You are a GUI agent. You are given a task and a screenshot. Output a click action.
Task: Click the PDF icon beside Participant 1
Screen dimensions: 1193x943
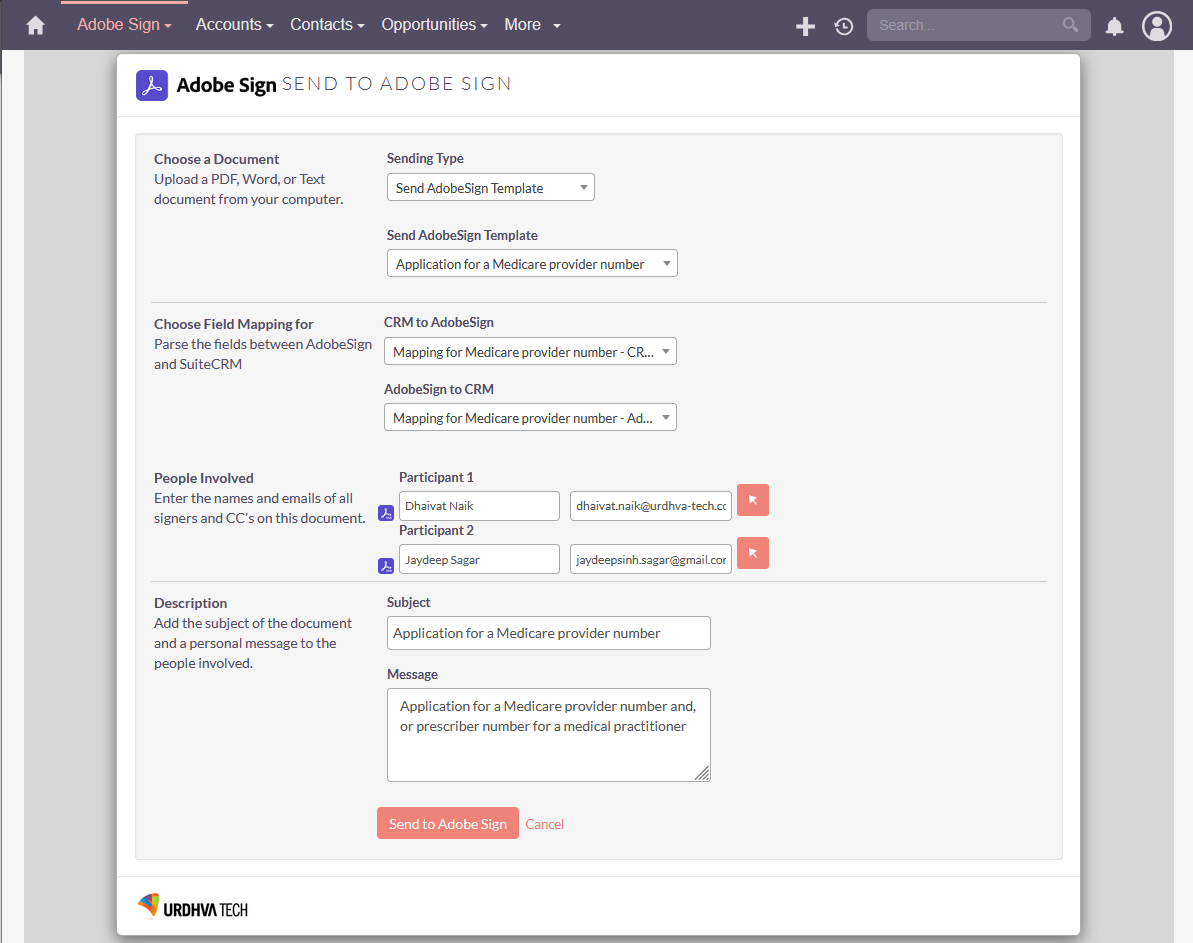(385, 512)
